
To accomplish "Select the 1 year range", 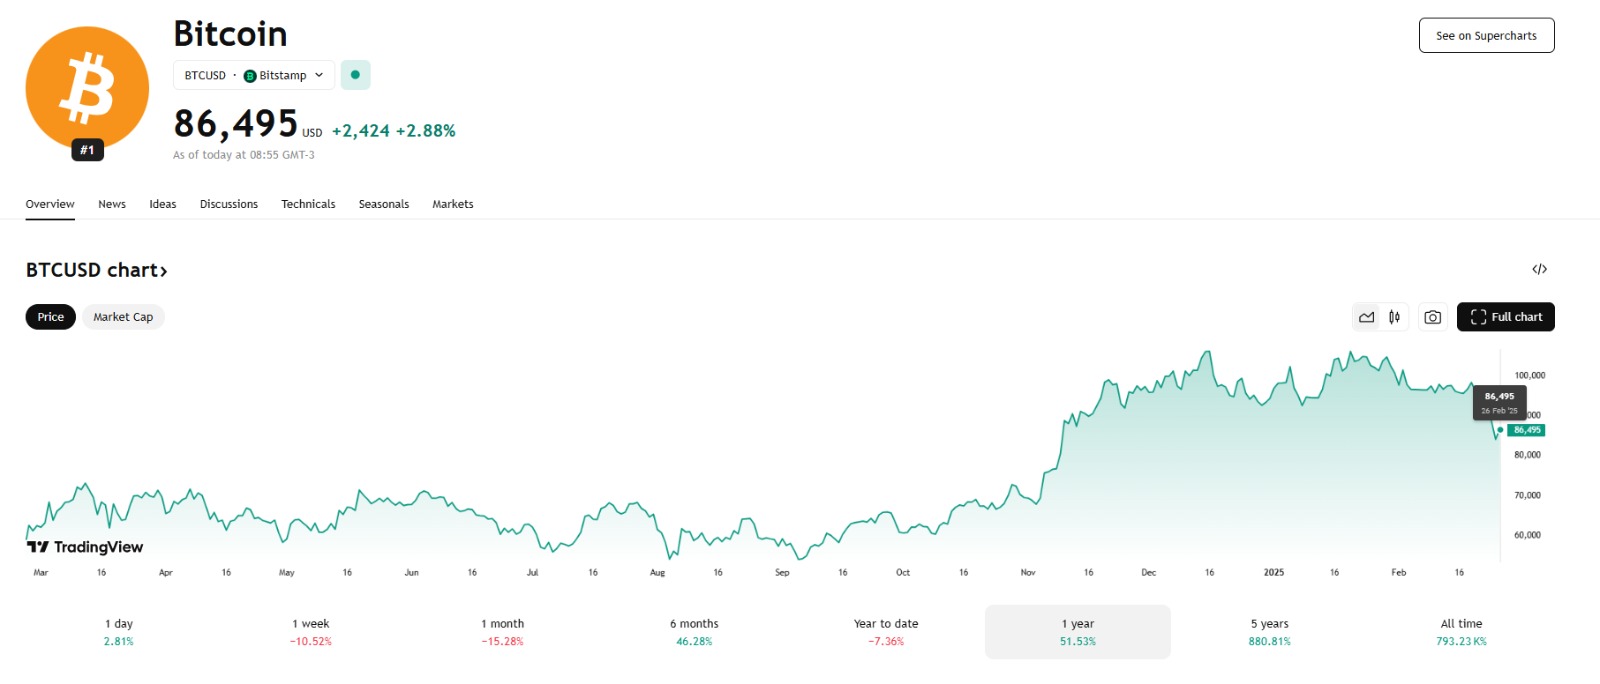I will 1077,632.
